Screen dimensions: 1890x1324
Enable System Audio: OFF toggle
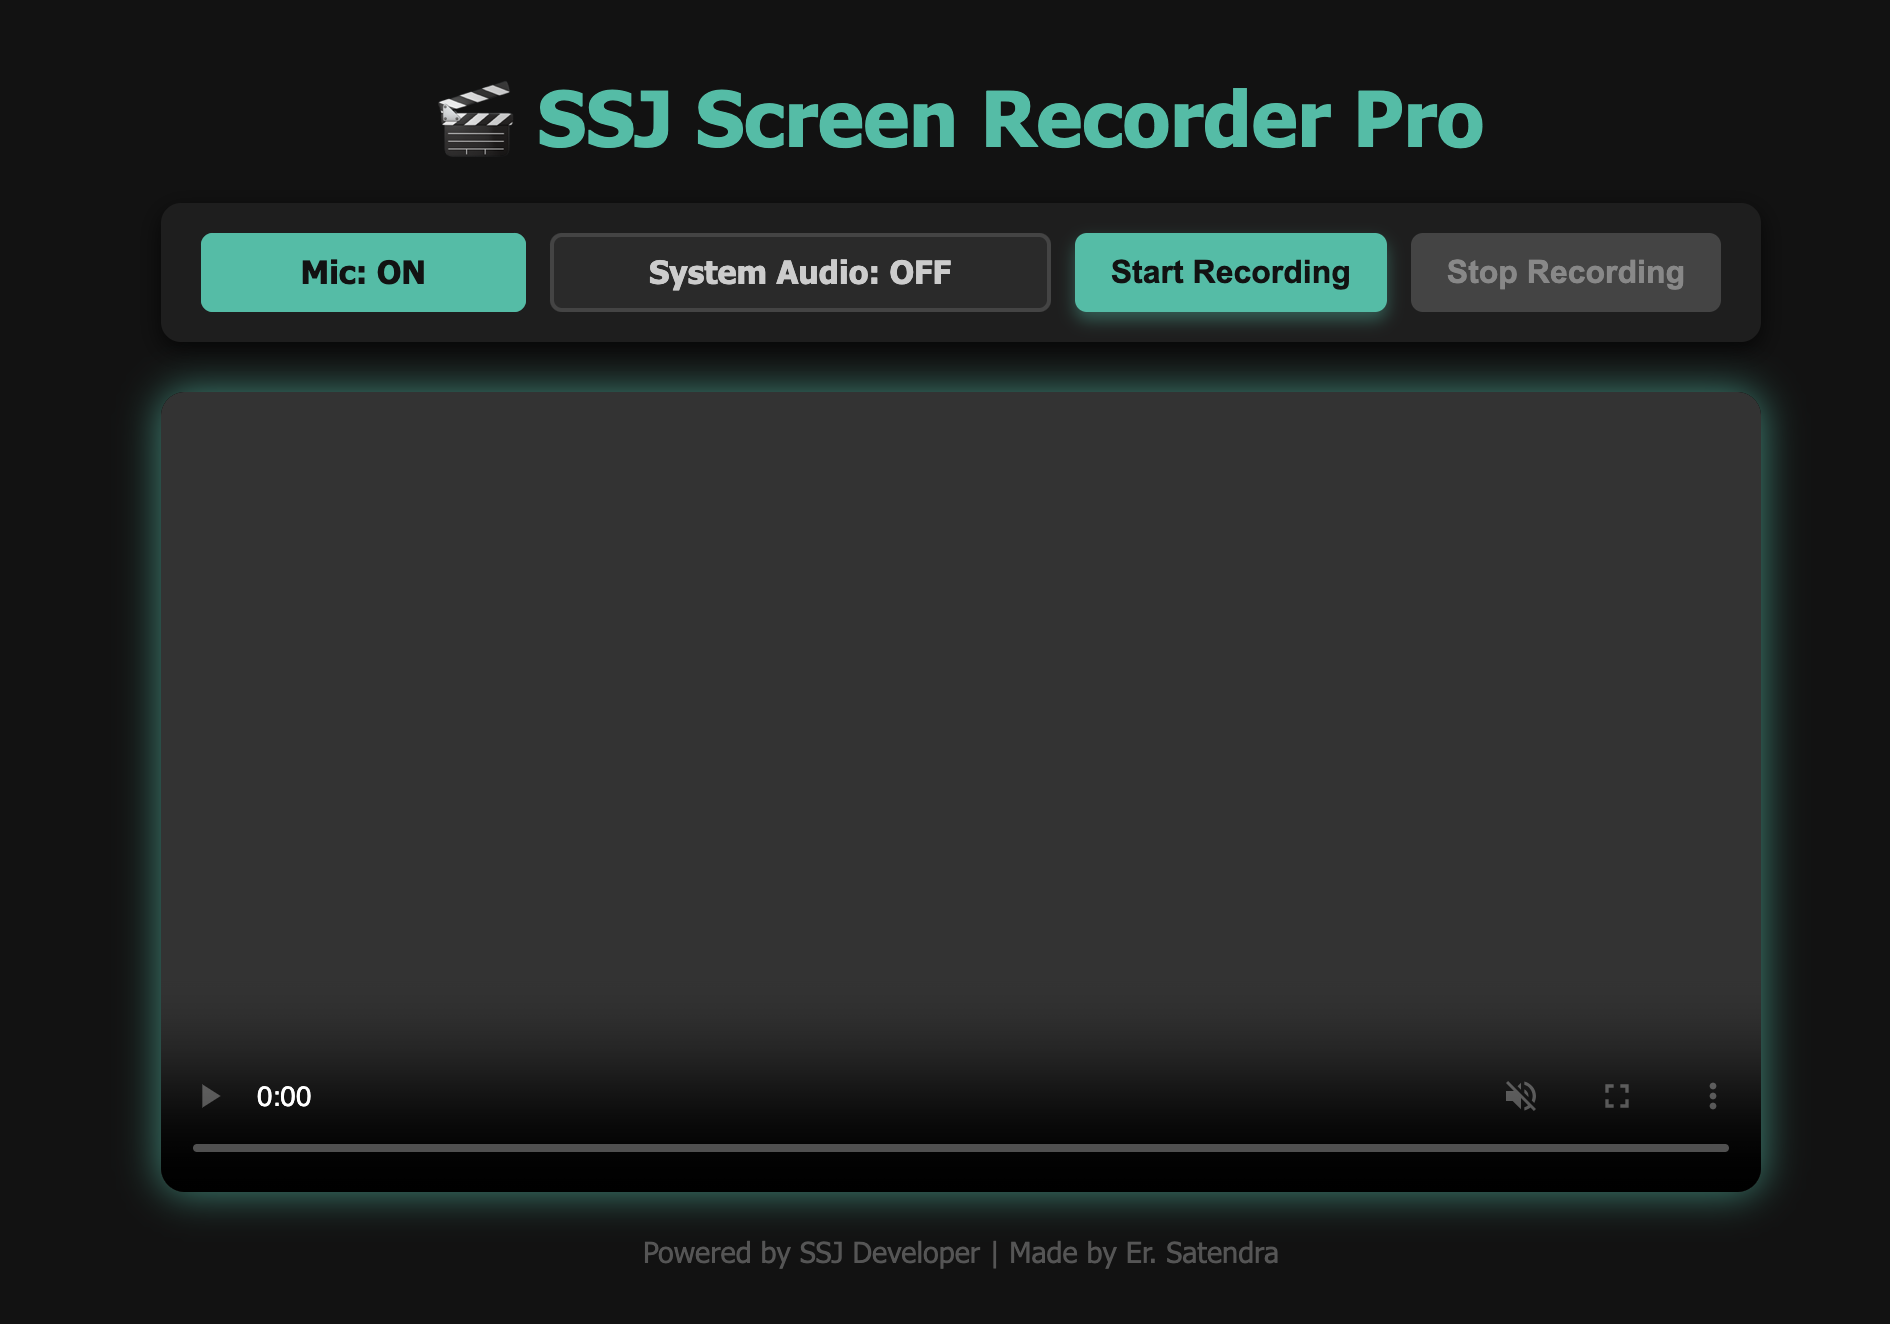pyautogui.click(x=800, y=272)
